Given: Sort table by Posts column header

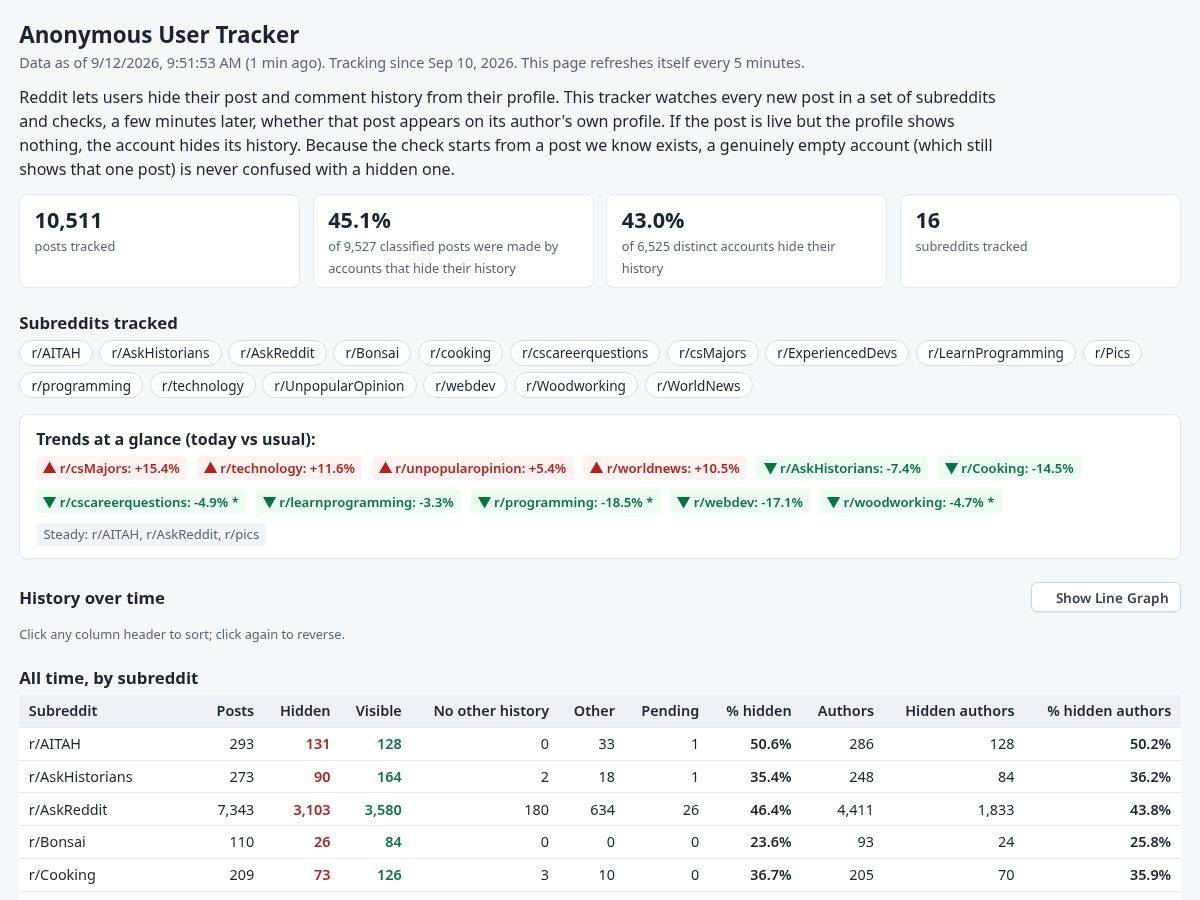Looking at the screenshot, I should point(235,711).
